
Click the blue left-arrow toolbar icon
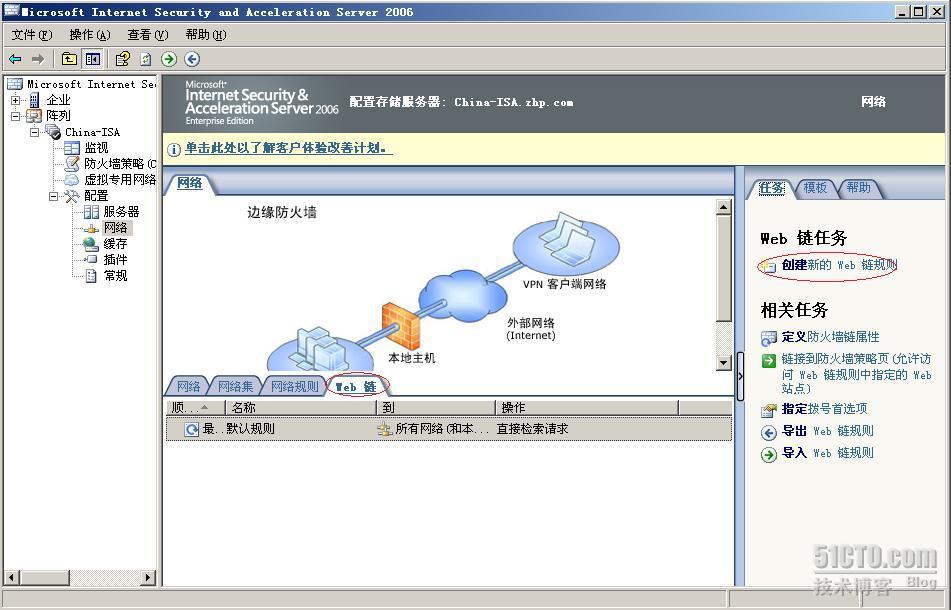coord(192,59)
